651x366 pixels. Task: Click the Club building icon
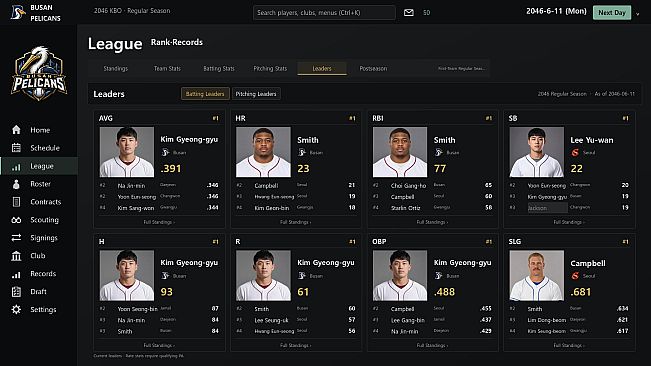pyautogui.click(x=16, y=256)
